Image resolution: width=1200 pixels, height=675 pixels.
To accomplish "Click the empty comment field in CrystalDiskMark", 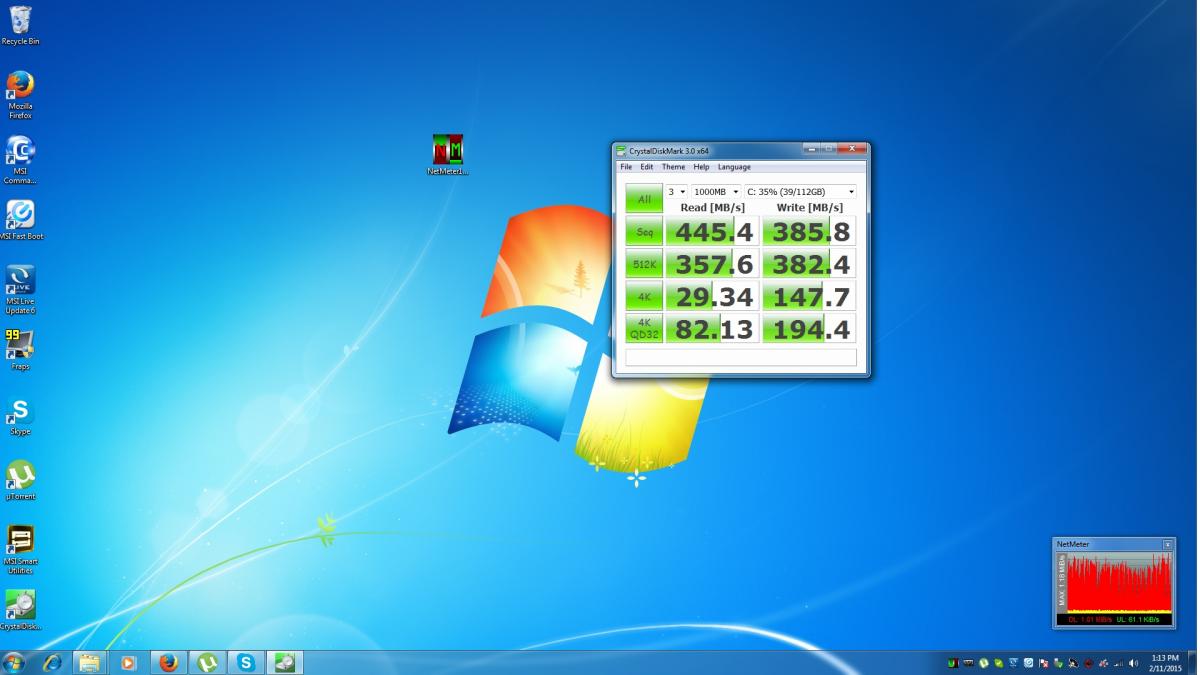I will (x=741, y=357).
